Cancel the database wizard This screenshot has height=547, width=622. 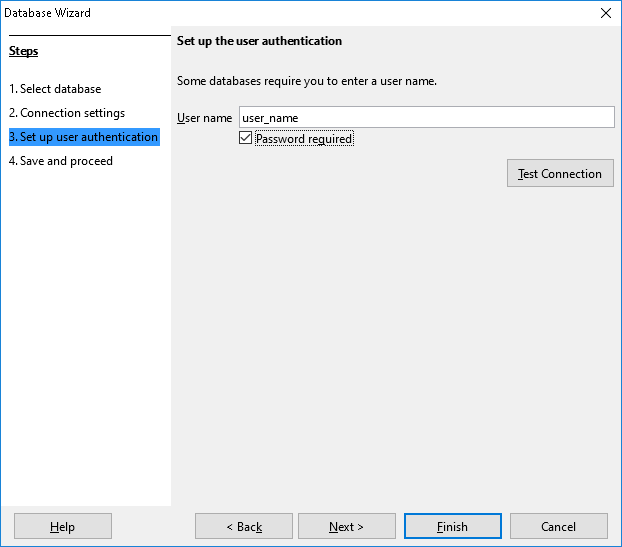coord(558,526)
